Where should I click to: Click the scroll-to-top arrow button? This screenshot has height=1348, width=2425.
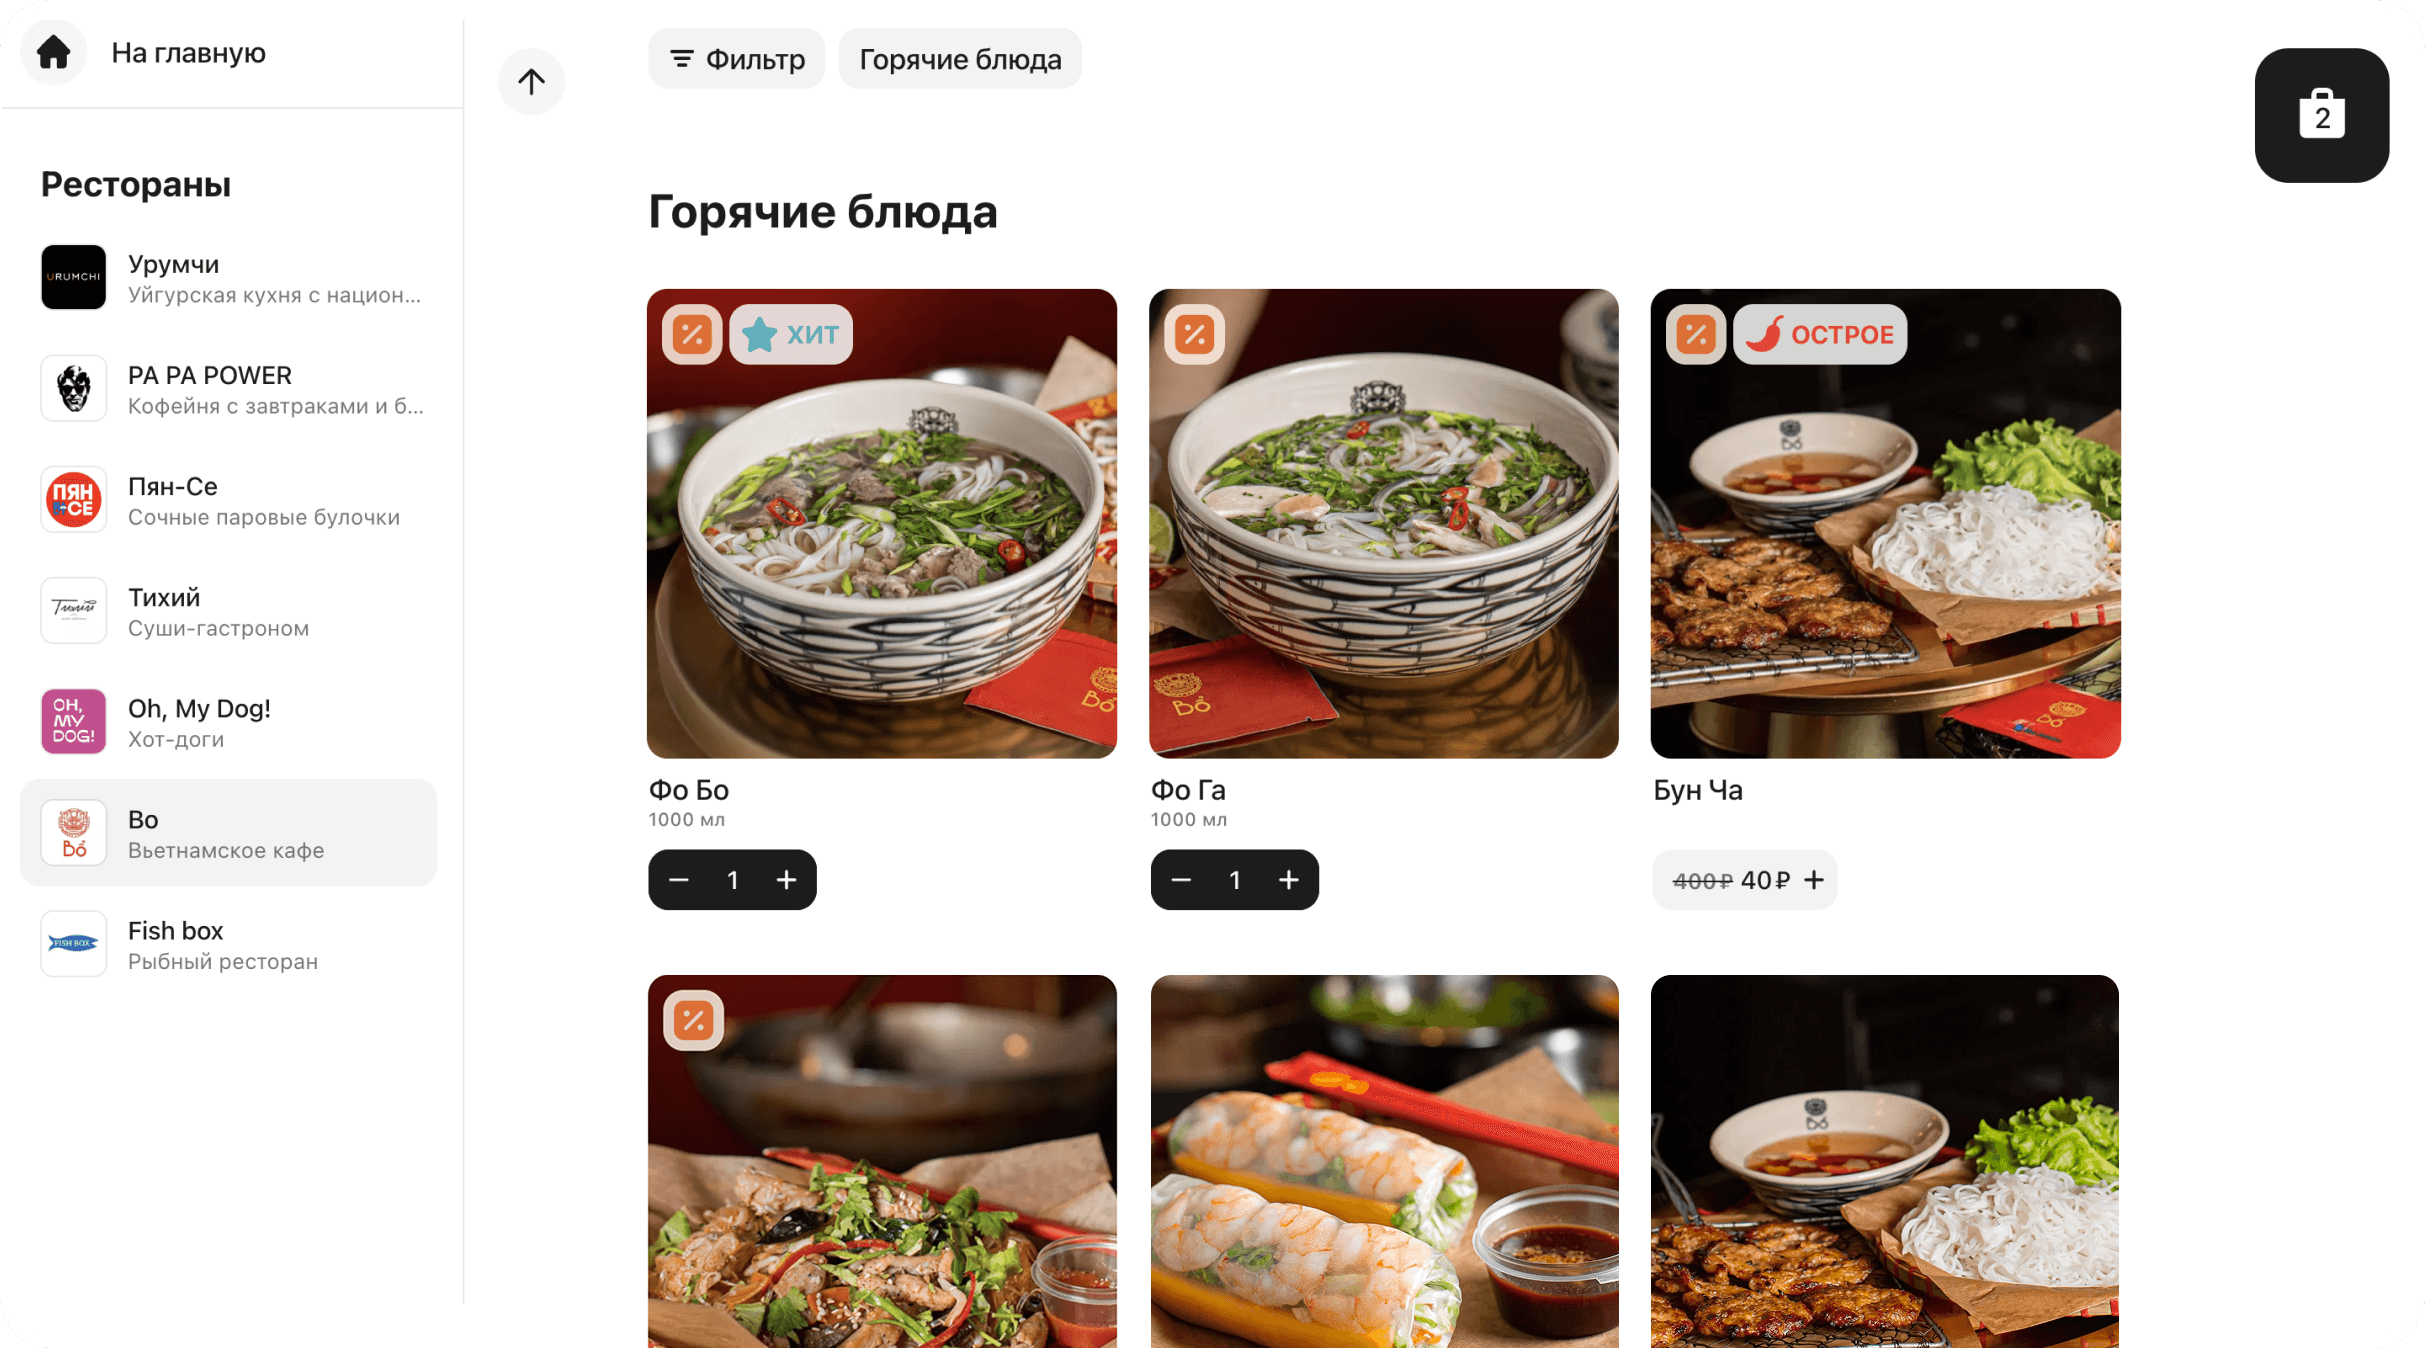coord(531,81)
